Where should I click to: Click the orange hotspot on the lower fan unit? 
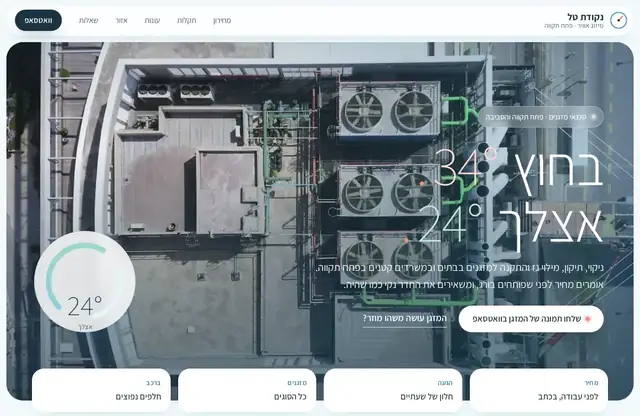tap(406, 241)
